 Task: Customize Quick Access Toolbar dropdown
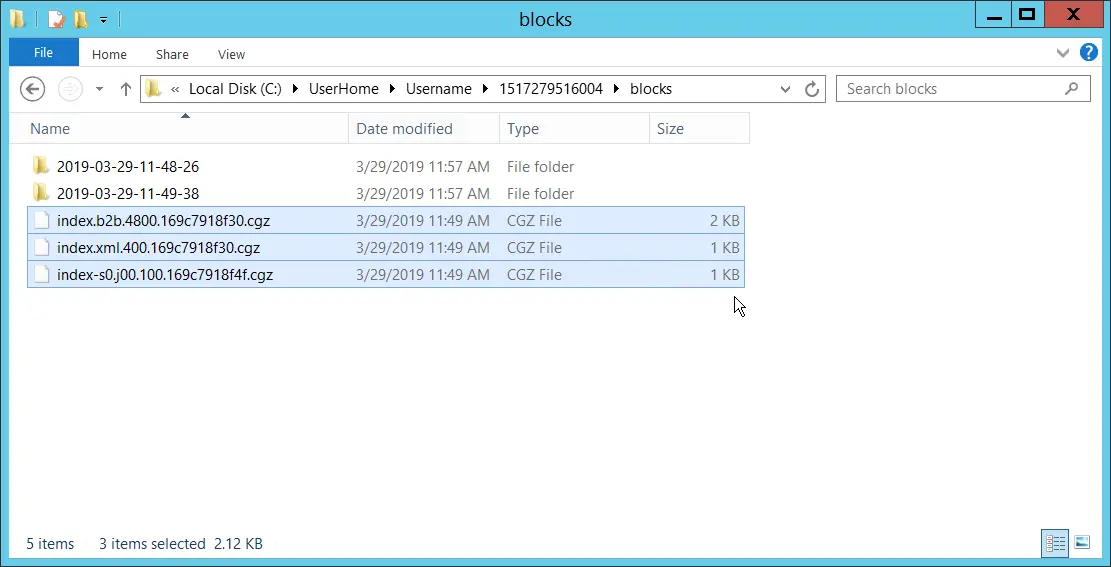coord(103,19)
